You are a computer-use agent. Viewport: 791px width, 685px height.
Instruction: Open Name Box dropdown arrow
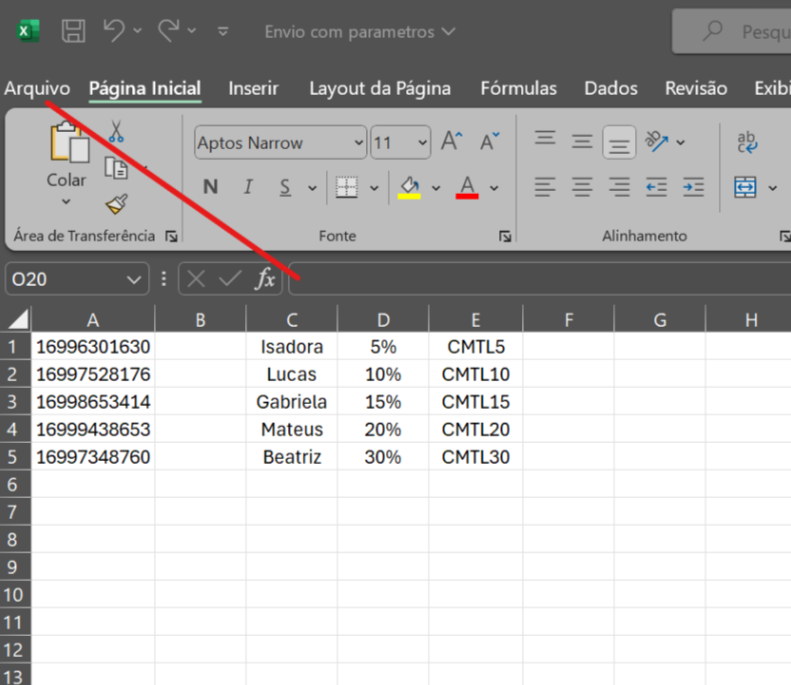(134, 279)
